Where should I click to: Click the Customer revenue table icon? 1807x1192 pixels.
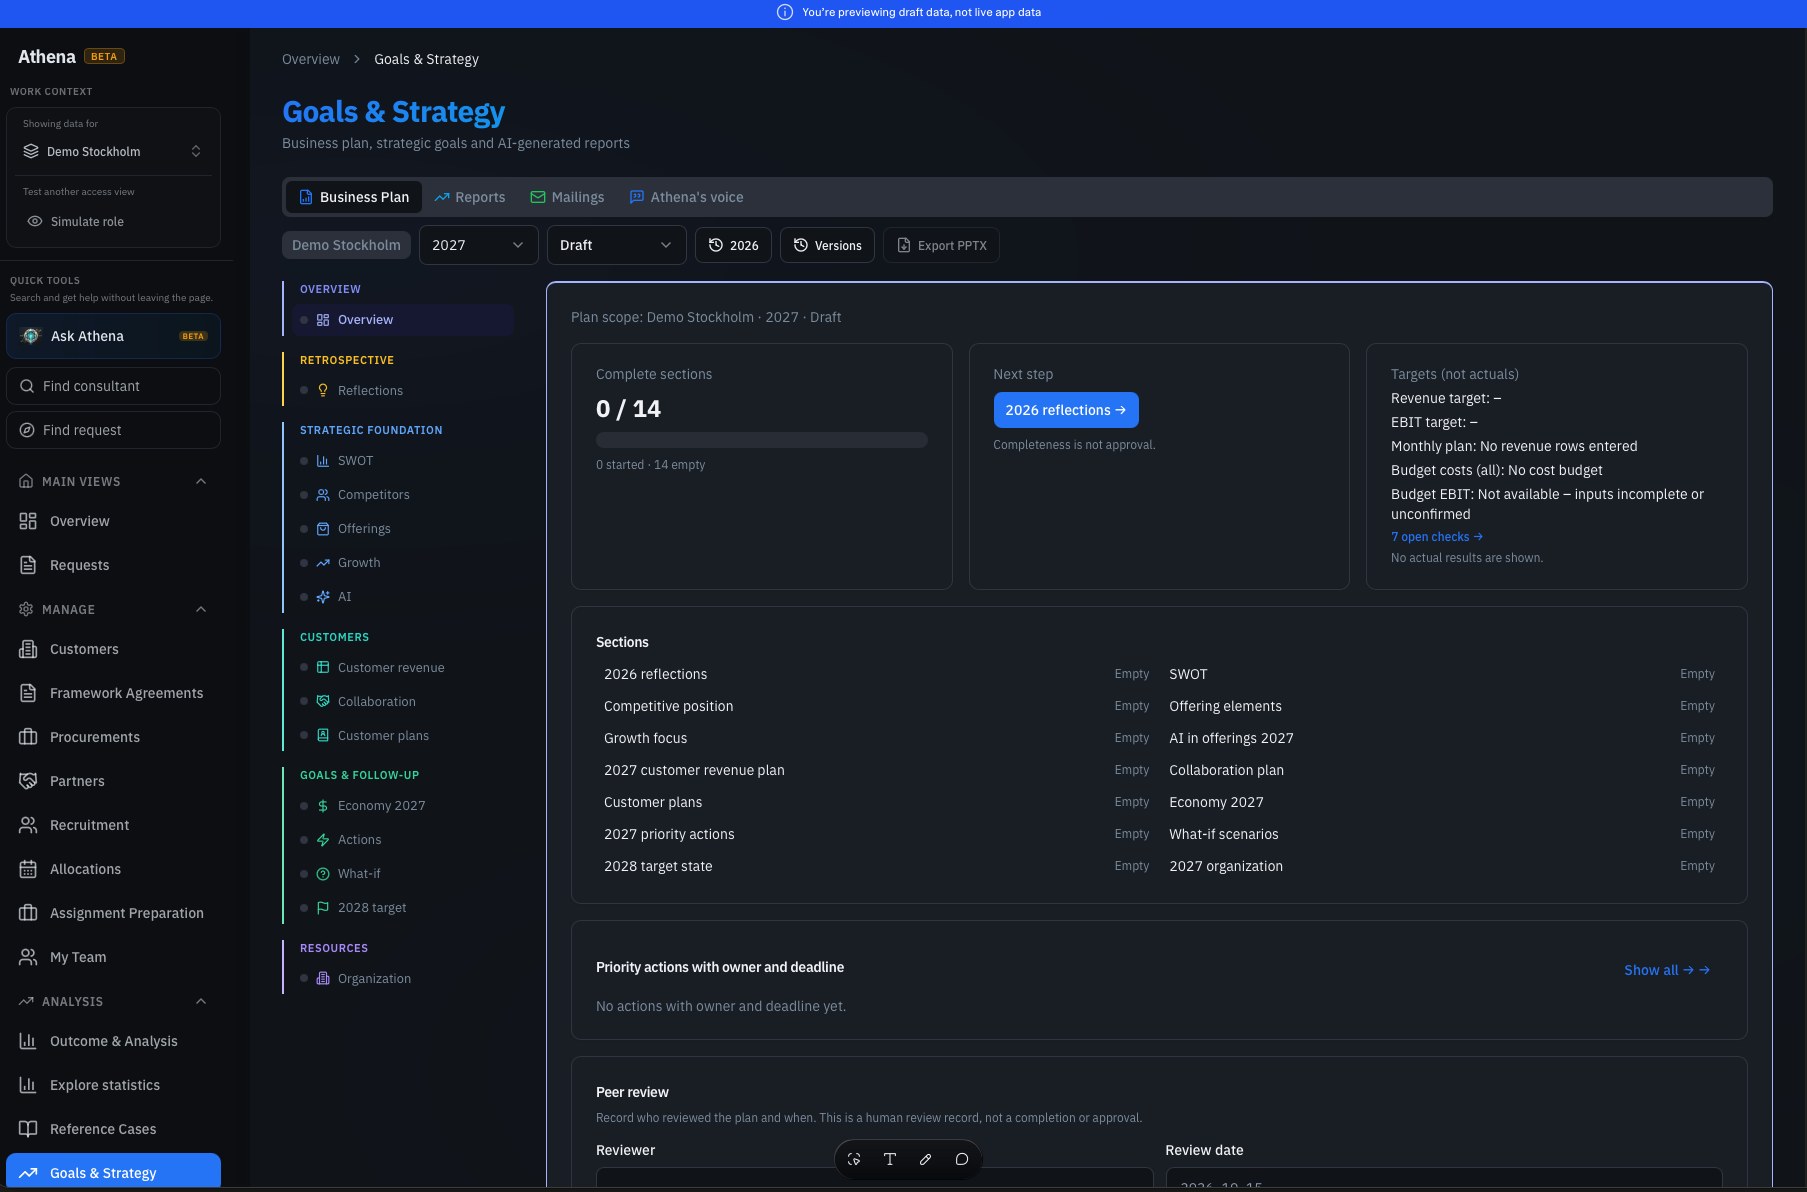[323, 668]
